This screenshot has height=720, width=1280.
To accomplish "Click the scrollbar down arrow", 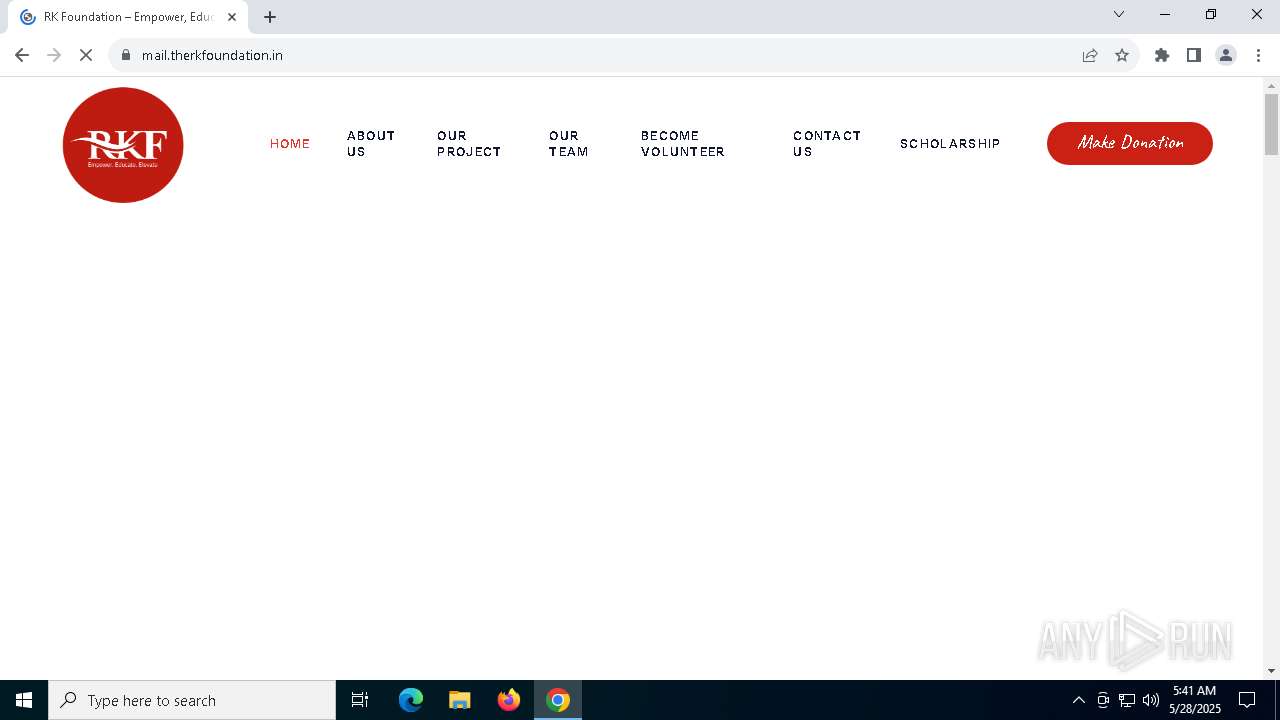I will click(1272, 671).
